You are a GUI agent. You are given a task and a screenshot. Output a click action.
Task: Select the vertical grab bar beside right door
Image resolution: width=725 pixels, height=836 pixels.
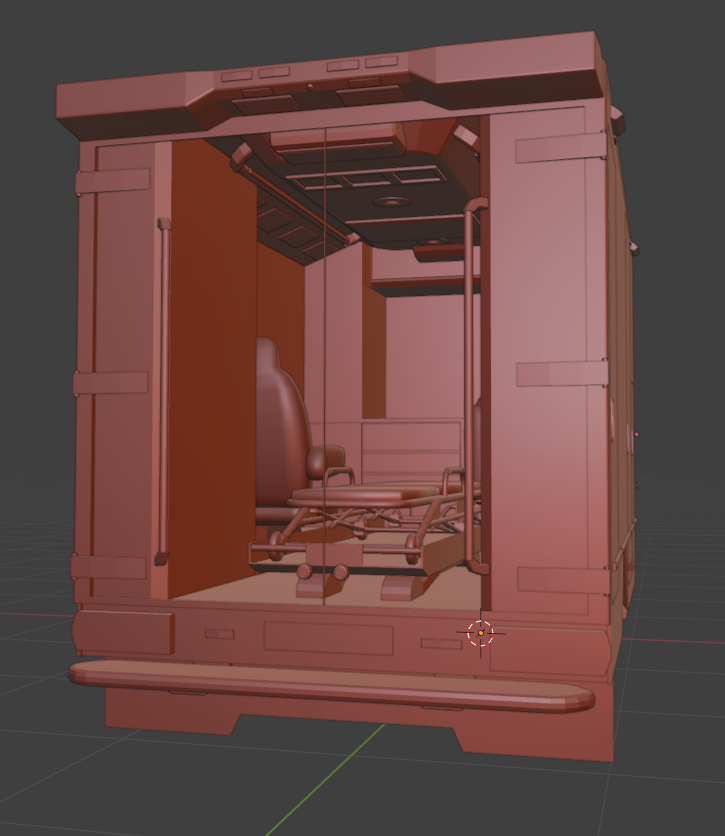[471, 385]
